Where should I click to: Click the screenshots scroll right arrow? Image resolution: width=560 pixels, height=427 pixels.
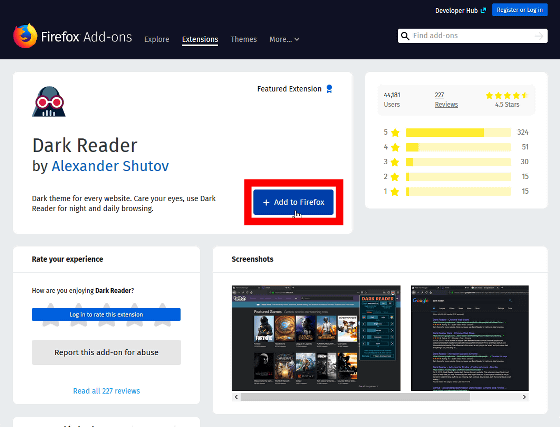coord(524,397)
